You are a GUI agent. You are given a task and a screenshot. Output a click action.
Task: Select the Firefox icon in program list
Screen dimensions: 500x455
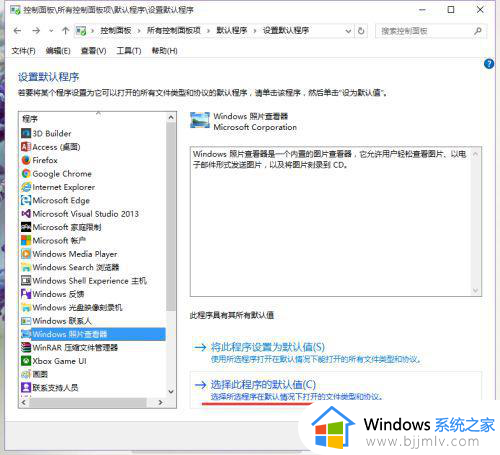[x=26, y=160]
